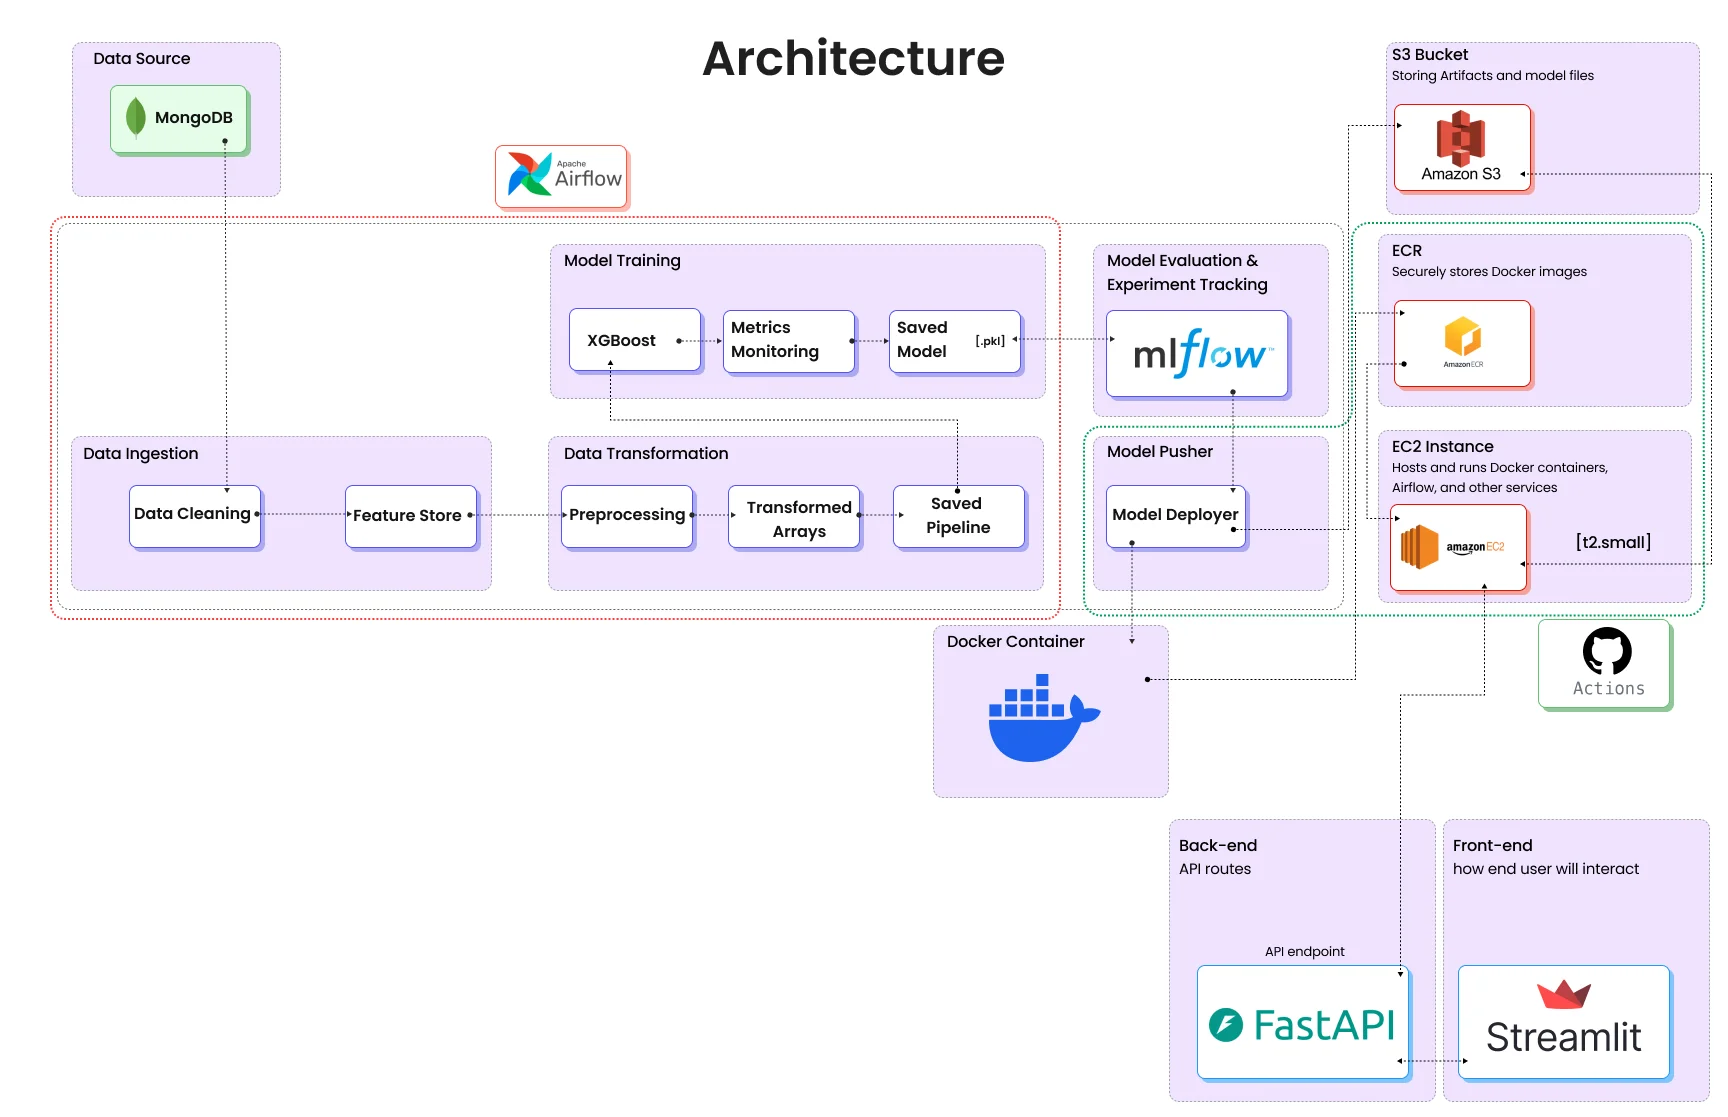Click the [t2.small] label

point(1613,542)
